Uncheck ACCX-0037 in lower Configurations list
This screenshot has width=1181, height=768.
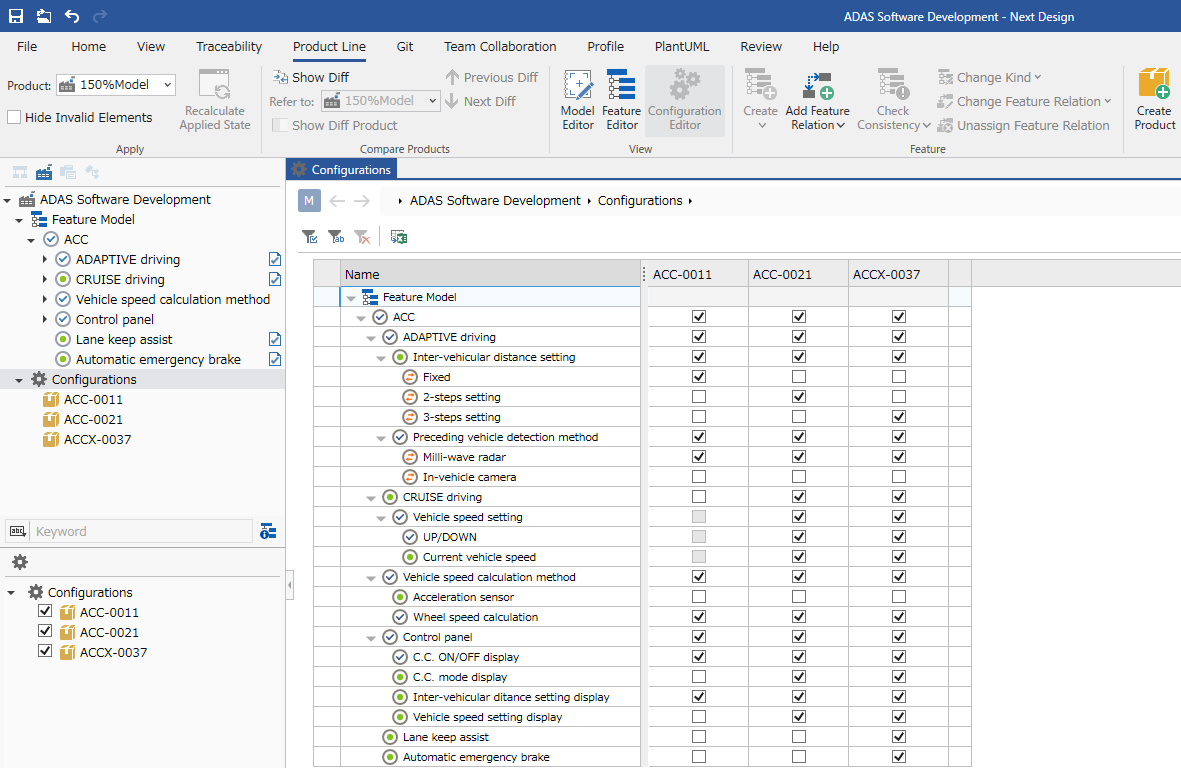pos(45,651)
